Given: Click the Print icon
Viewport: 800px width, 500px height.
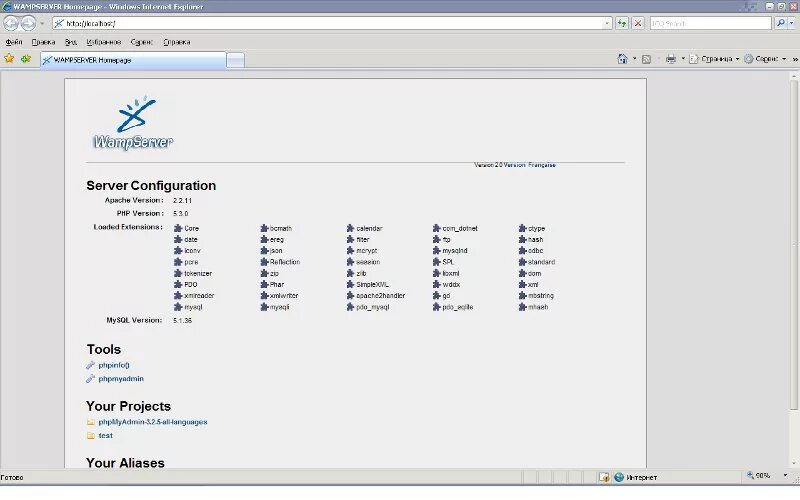Looking at the screenshot, I should click(671, 59).
